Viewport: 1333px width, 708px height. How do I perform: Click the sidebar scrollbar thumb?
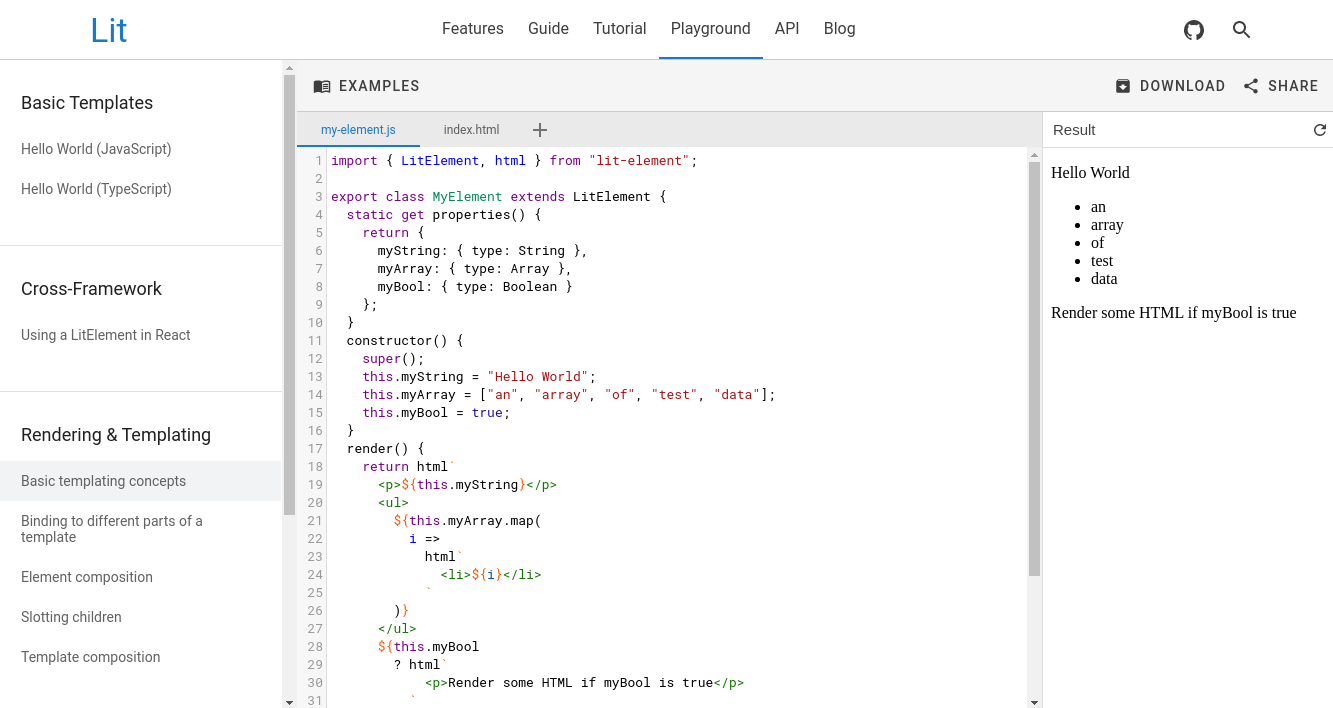coord(289,295)
